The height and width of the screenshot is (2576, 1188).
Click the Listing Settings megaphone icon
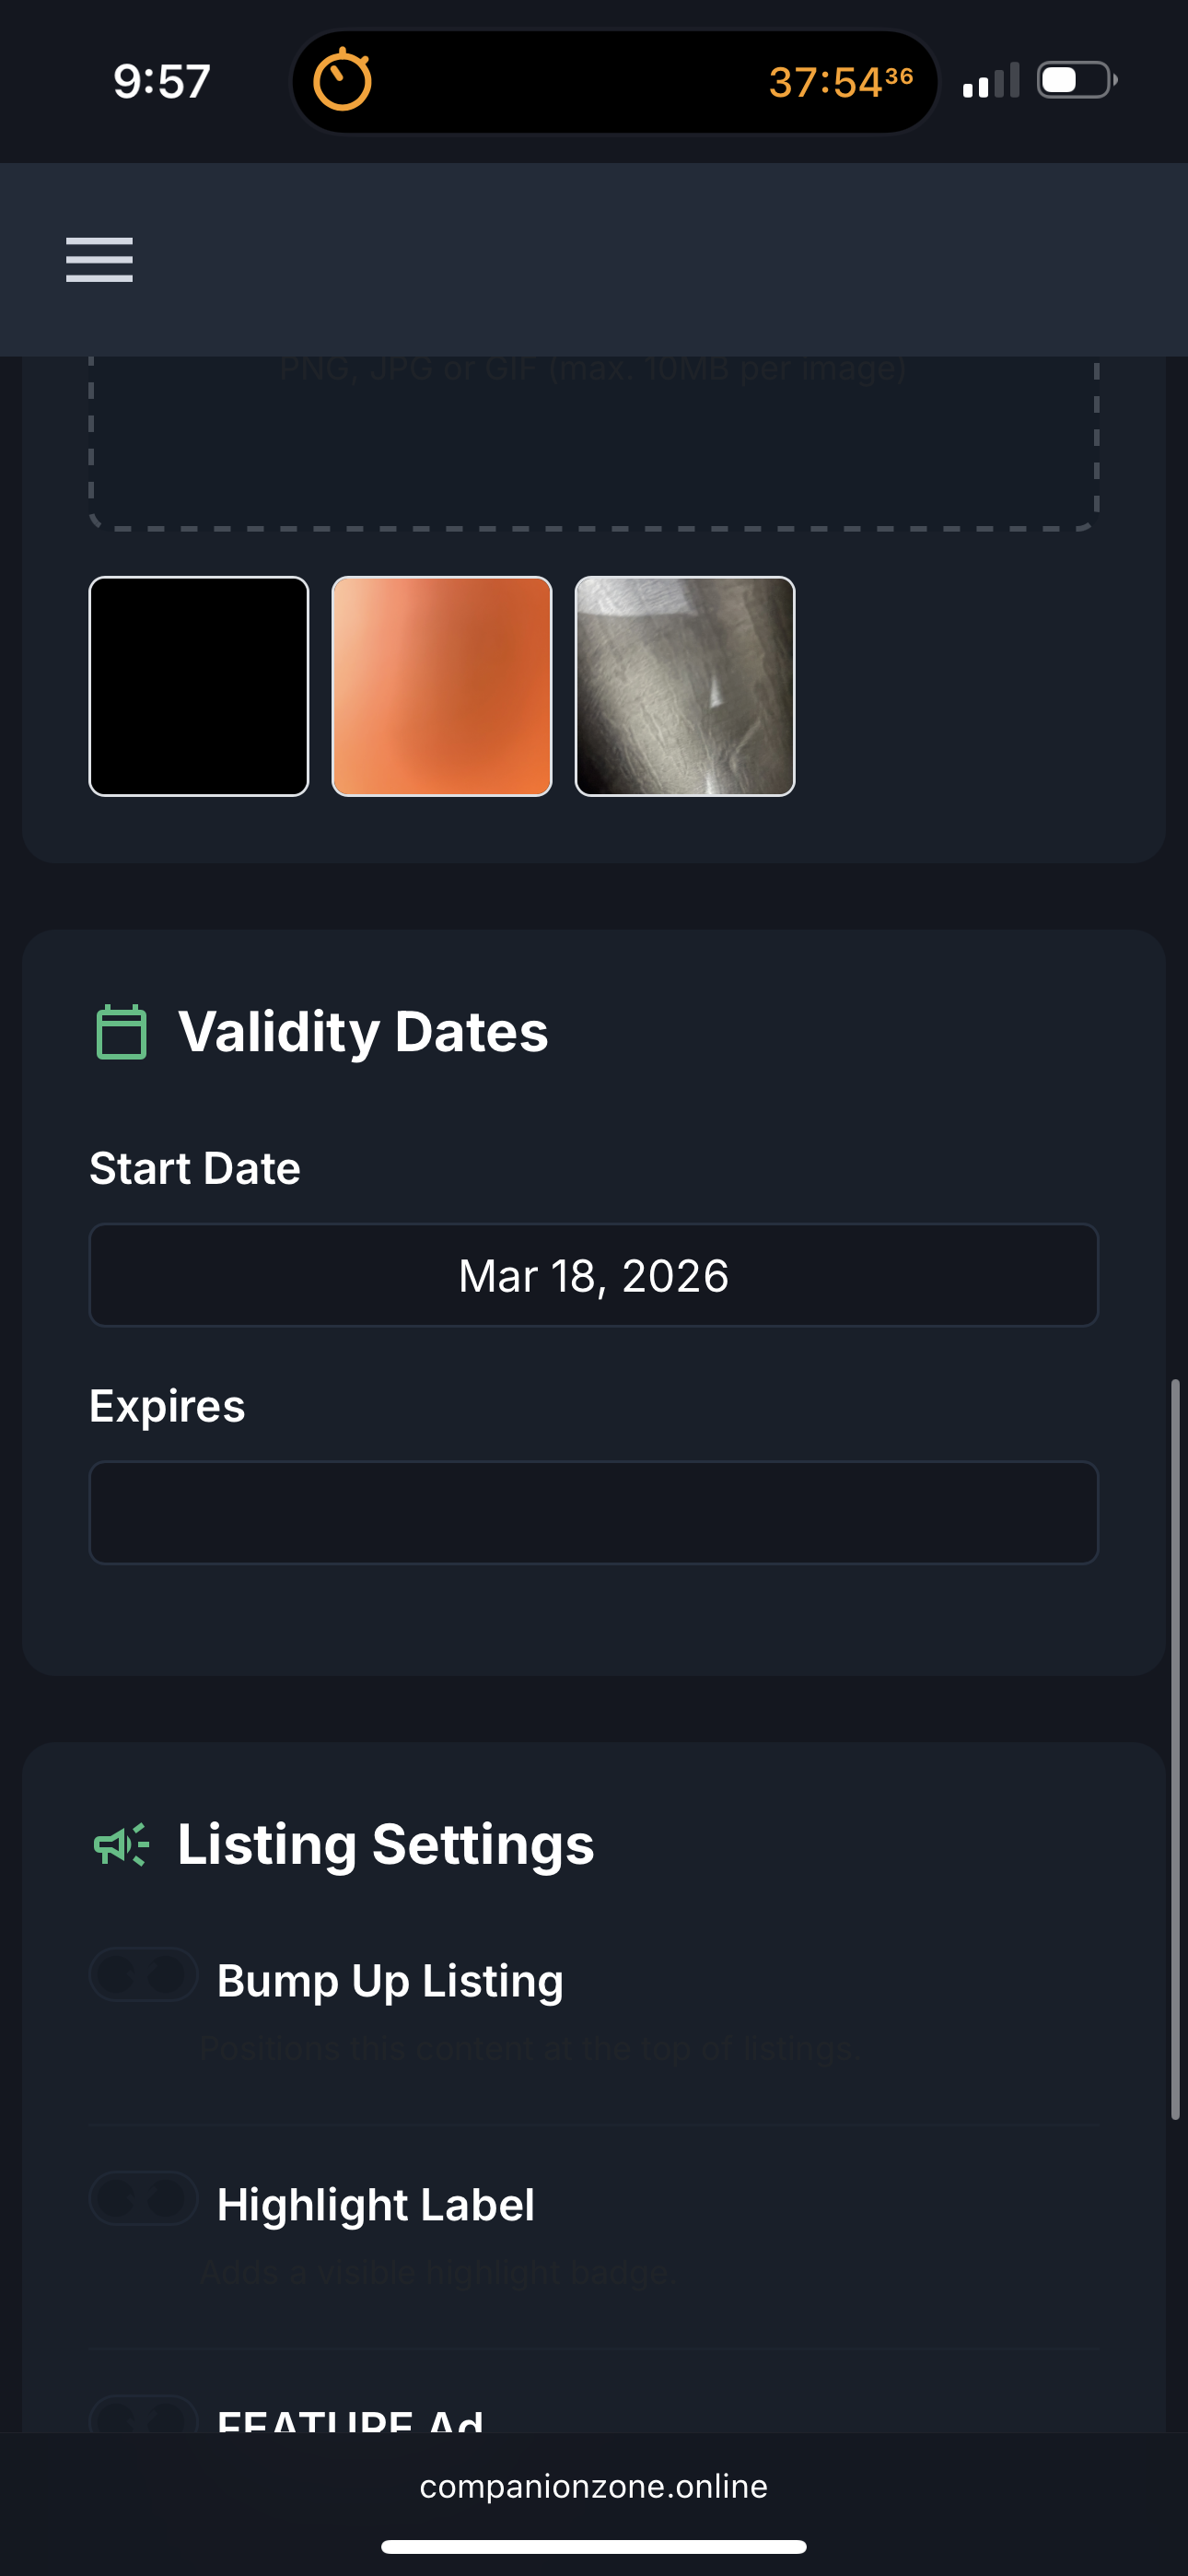tap(121, 1844)
